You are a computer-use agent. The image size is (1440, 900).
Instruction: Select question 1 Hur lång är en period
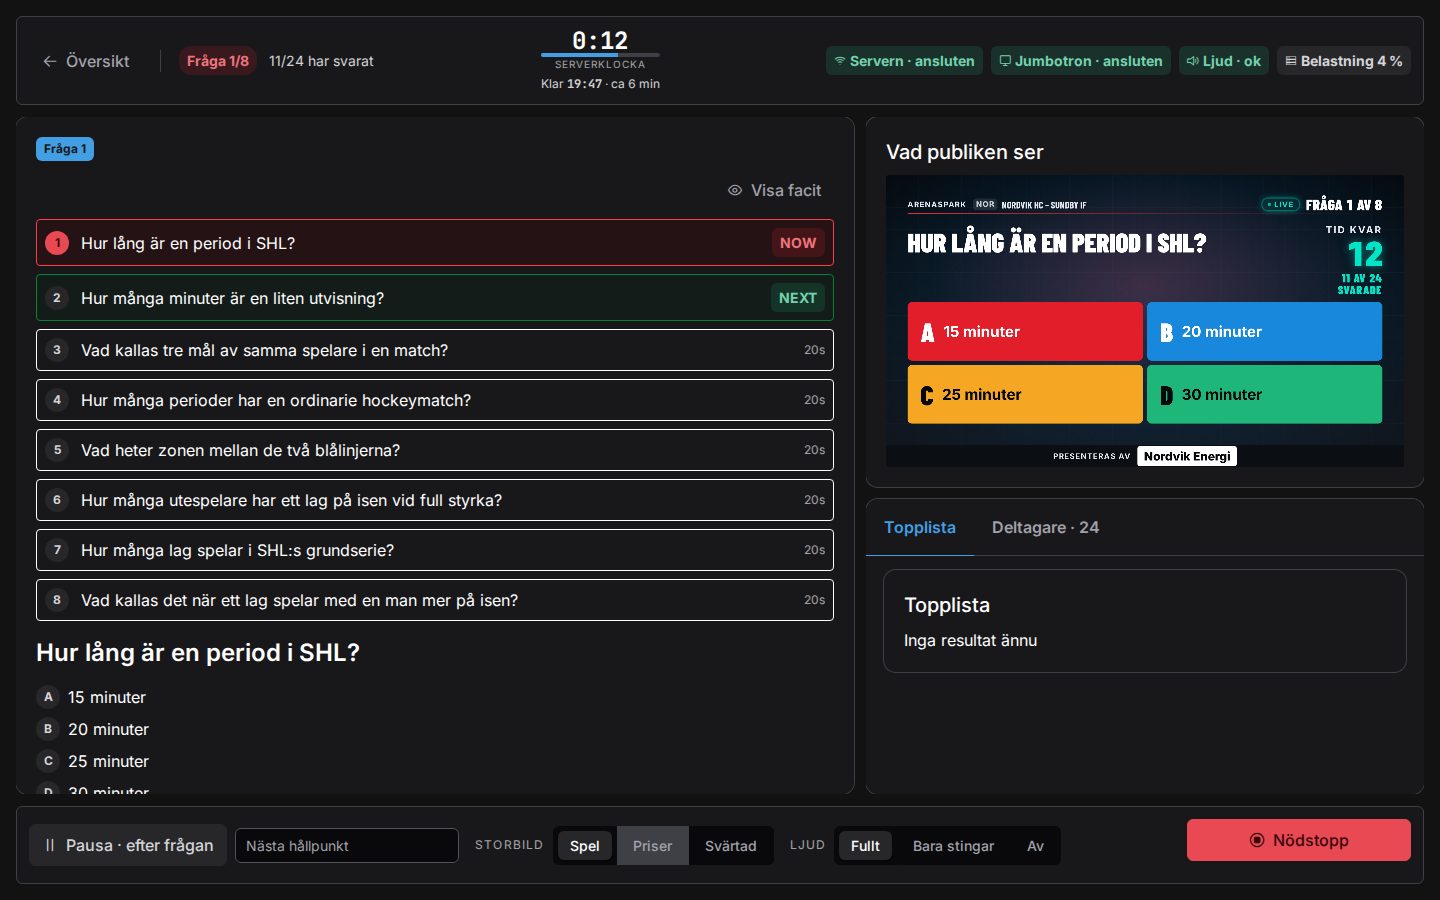[x=435, y=243]
